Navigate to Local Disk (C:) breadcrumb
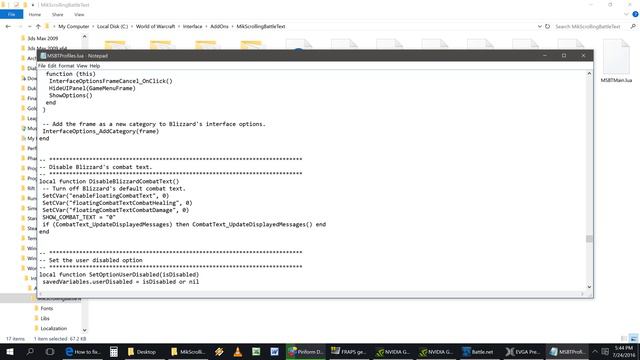Viewport: 640px width, 360px height. [x=112, y=26]
